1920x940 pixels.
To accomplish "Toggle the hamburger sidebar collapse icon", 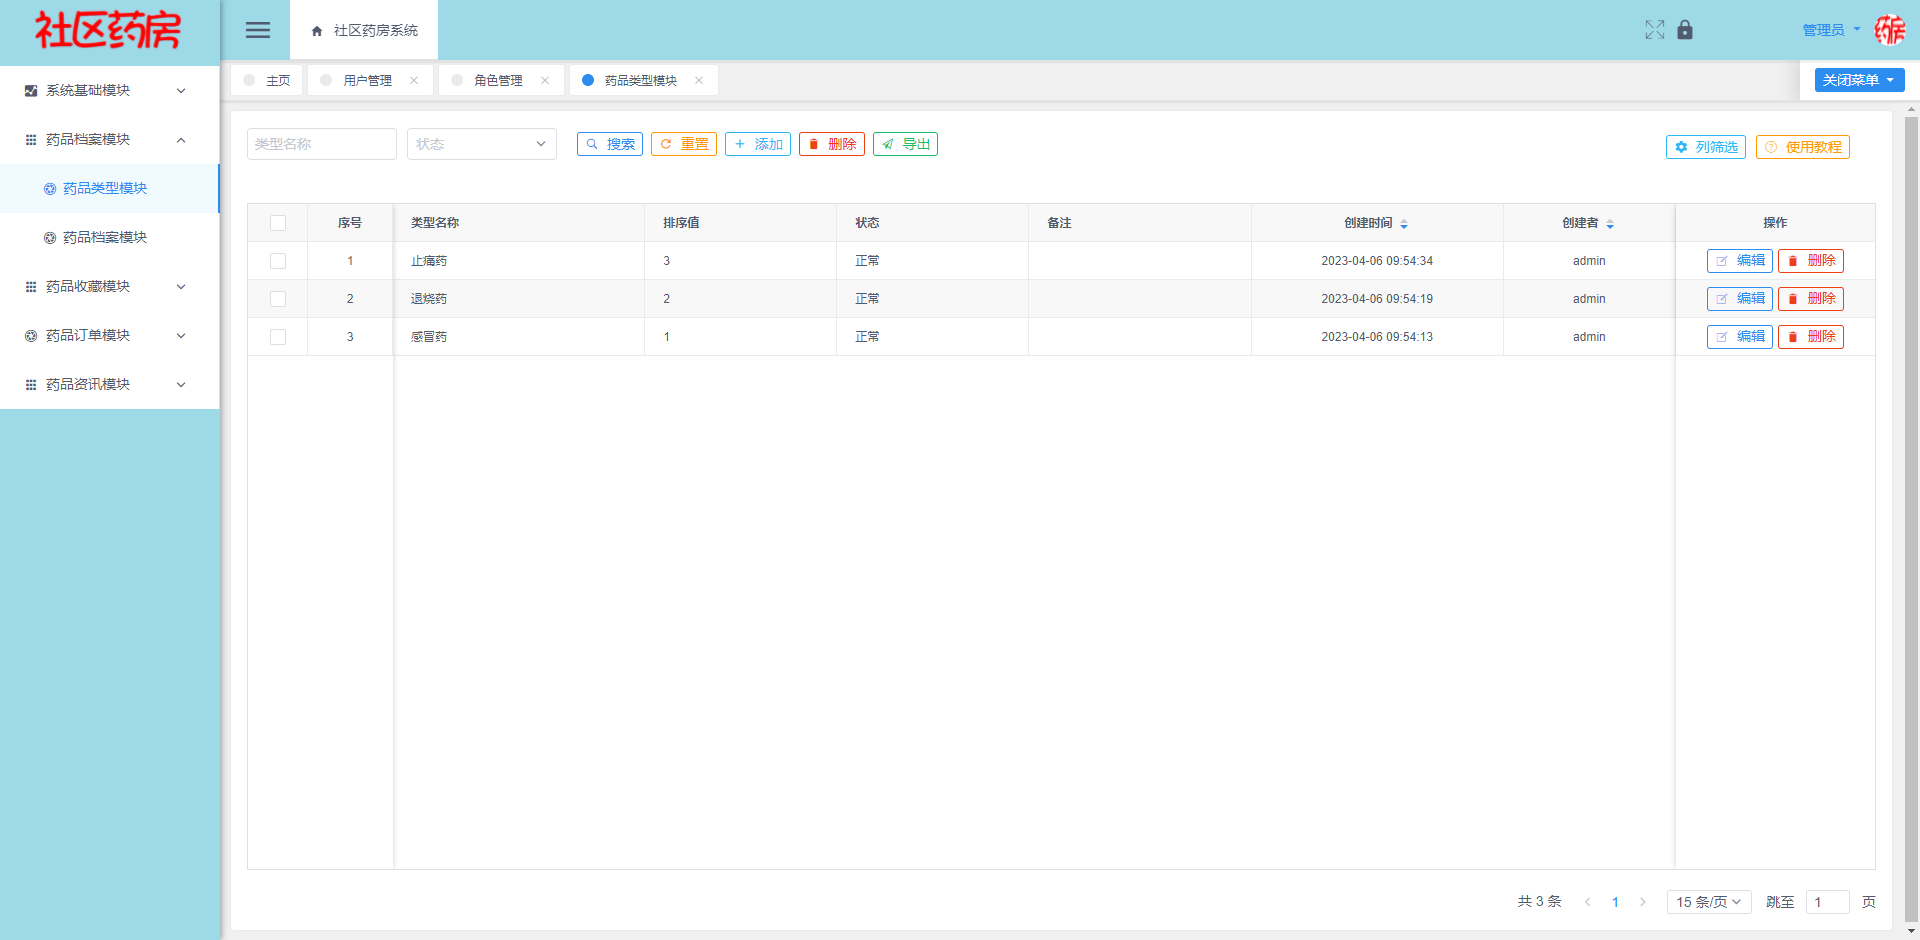I will [x=258, y=30].
